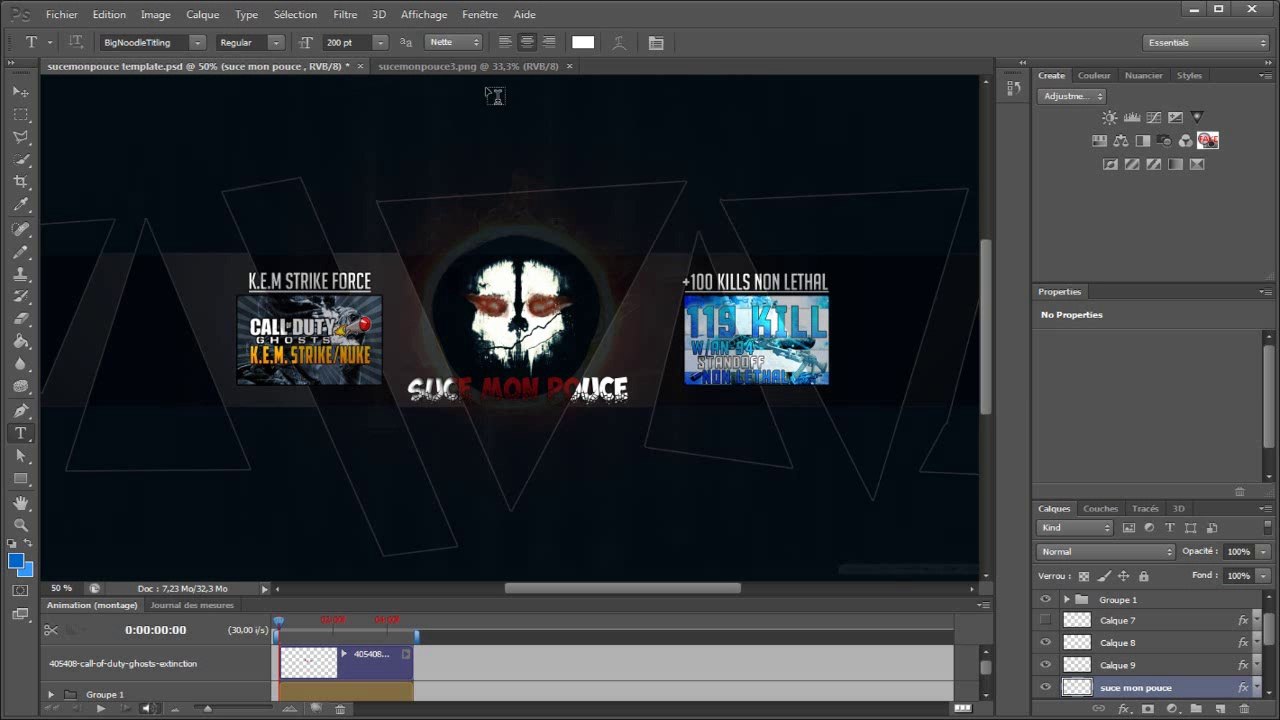This screenshot has width=1280, height=720.
Task: Select the Path Selection tool
Action: click(x=20, y=456)
